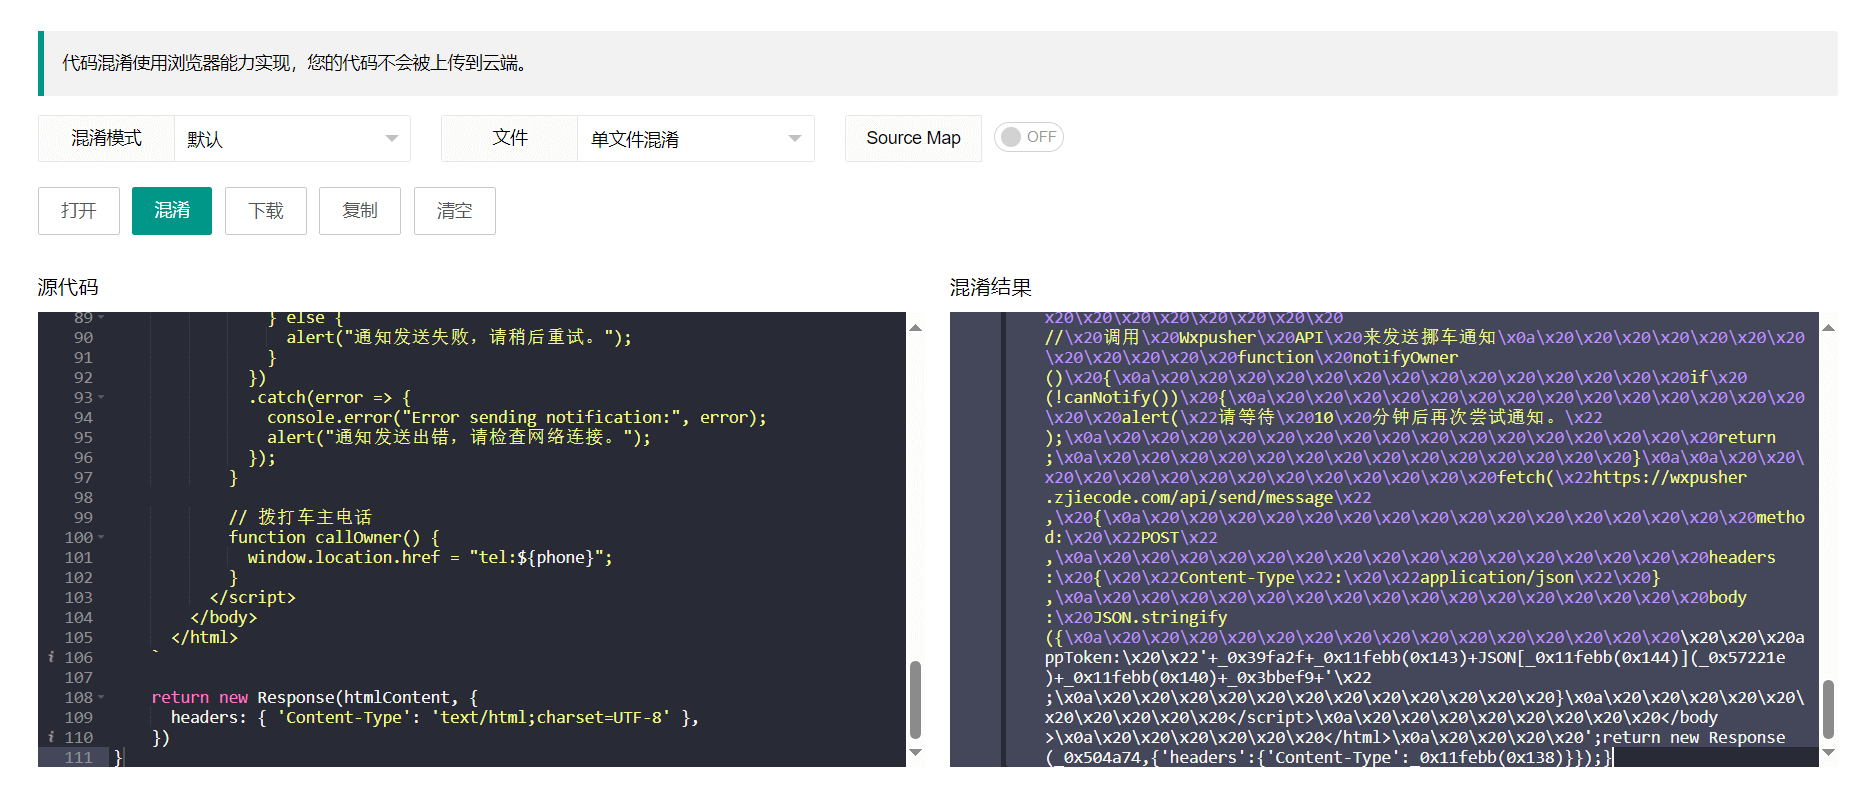Run obfuscation with the 混淆 button
Screen dimensions: 1869x800
click(x=172, y=211)
